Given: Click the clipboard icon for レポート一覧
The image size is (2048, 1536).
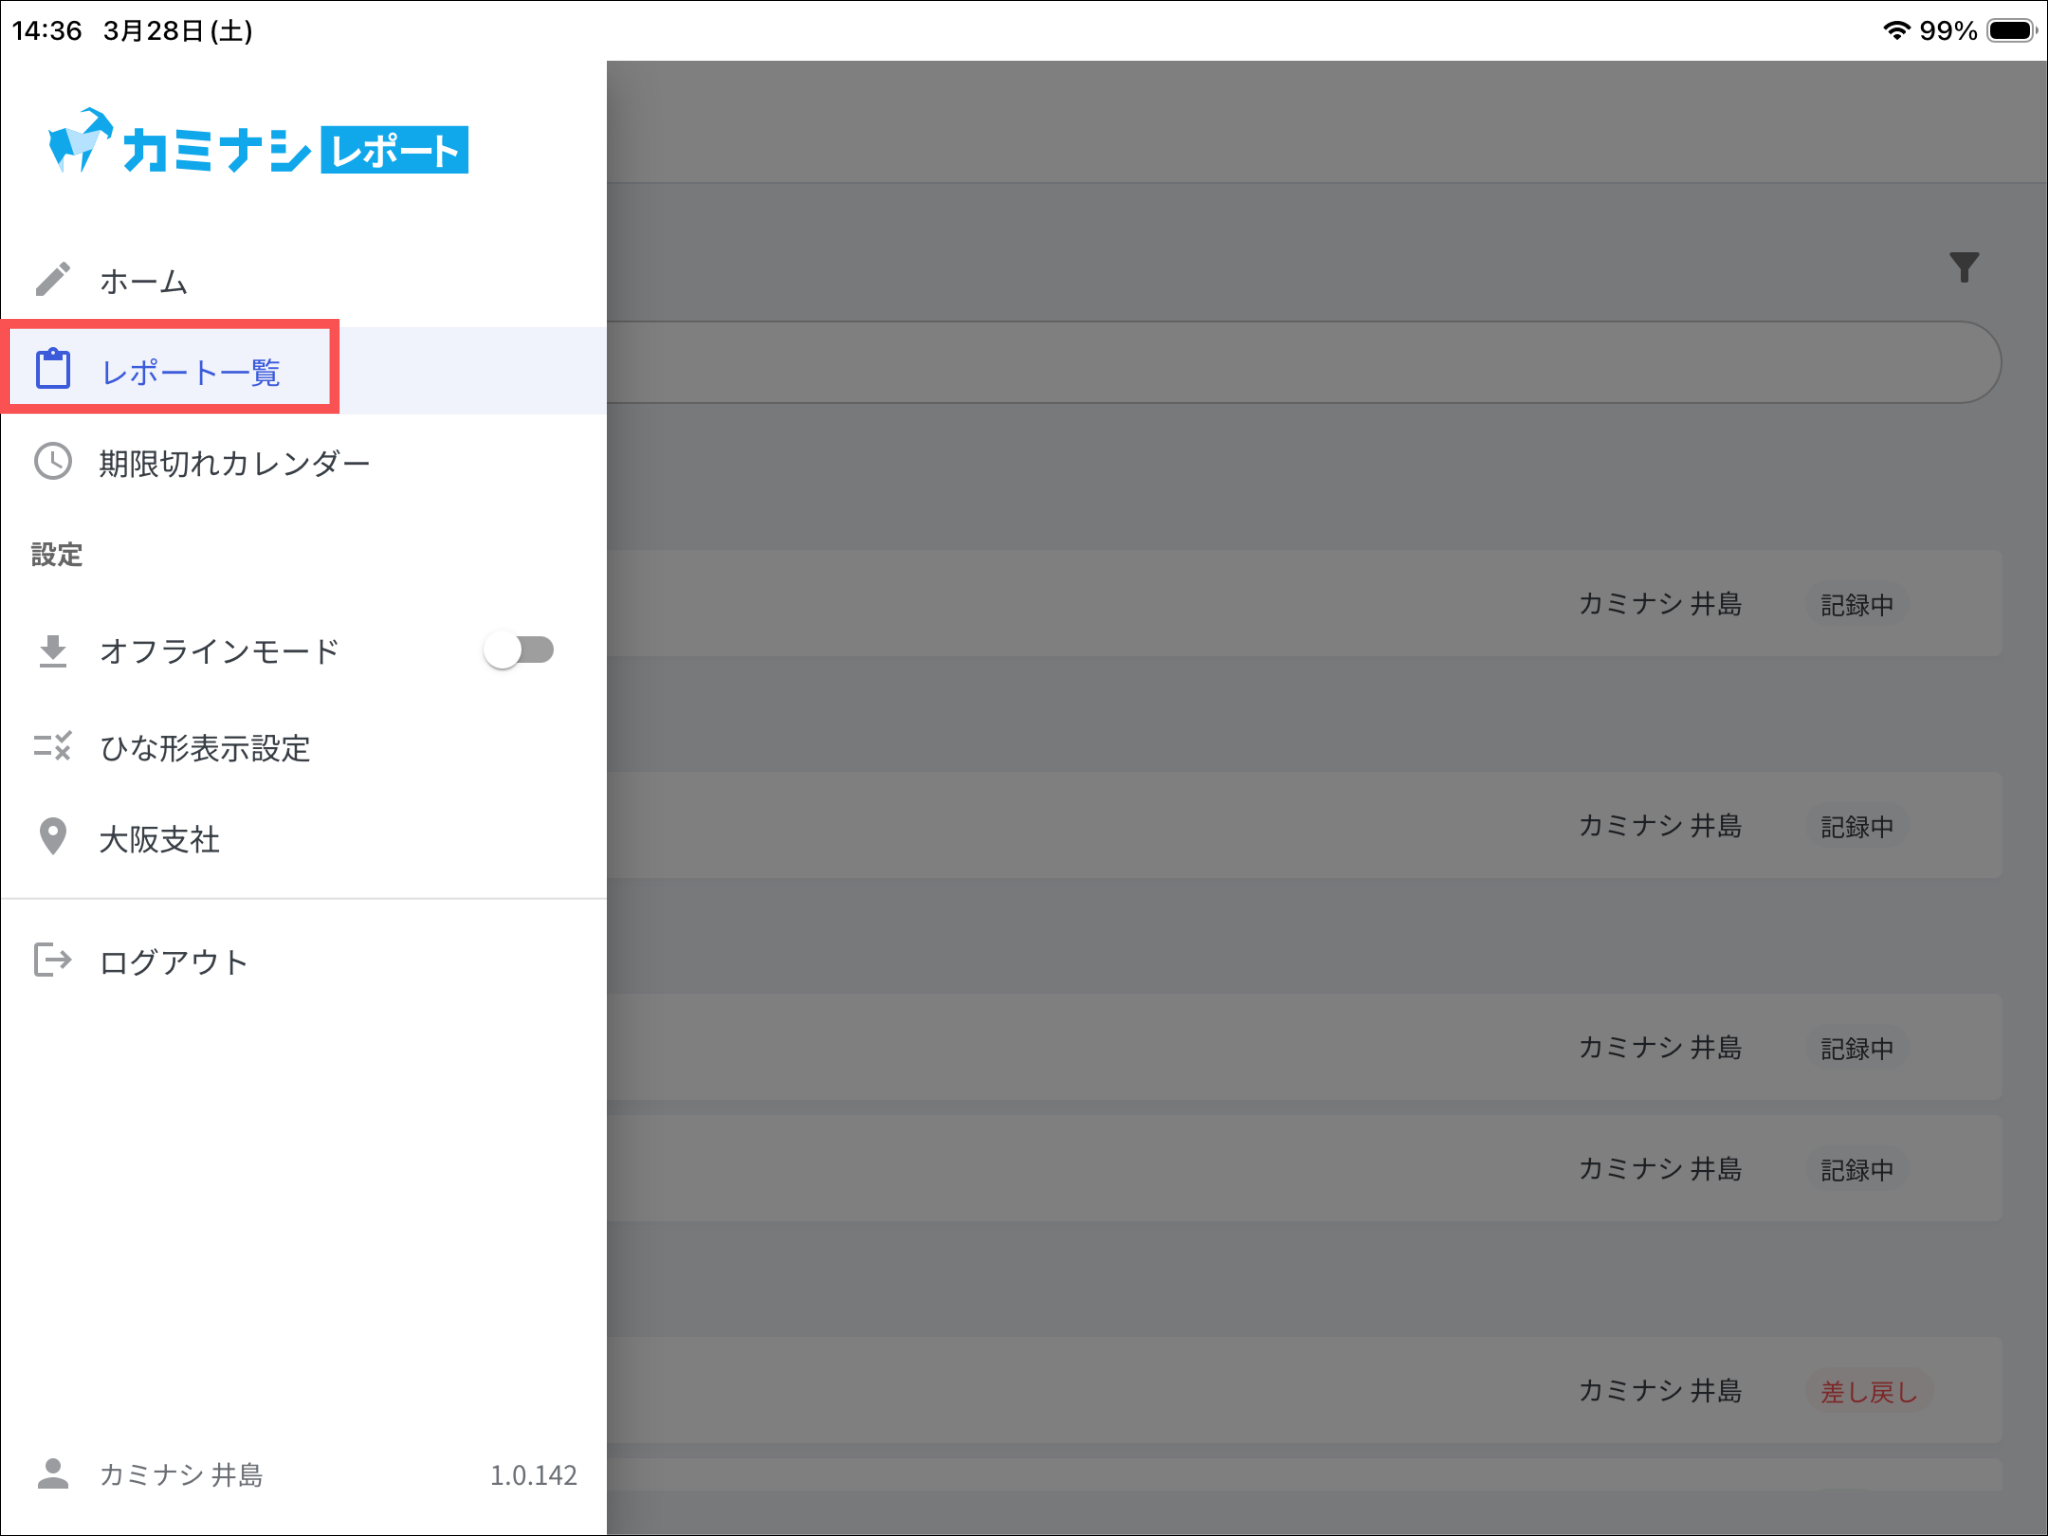Looking at the screenshot, I should tap(53, 369).
